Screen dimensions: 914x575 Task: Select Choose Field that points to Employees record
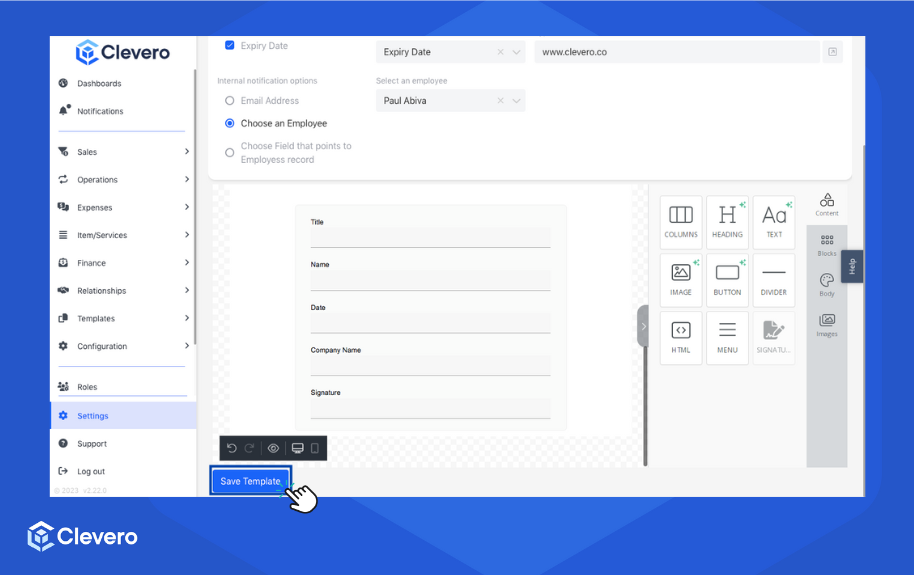pos(230,152)
